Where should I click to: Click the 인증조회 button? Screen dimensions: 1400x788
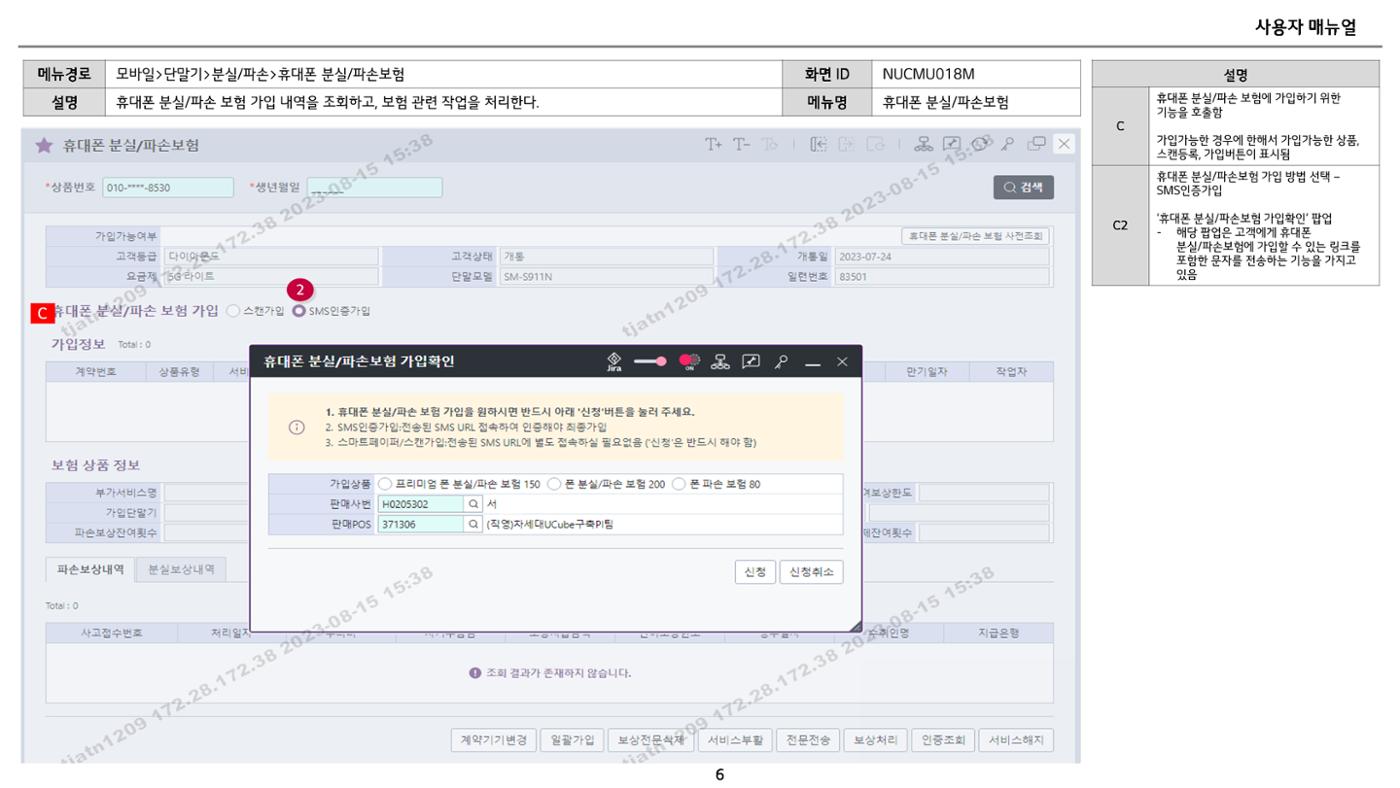[x=943, y=741]
